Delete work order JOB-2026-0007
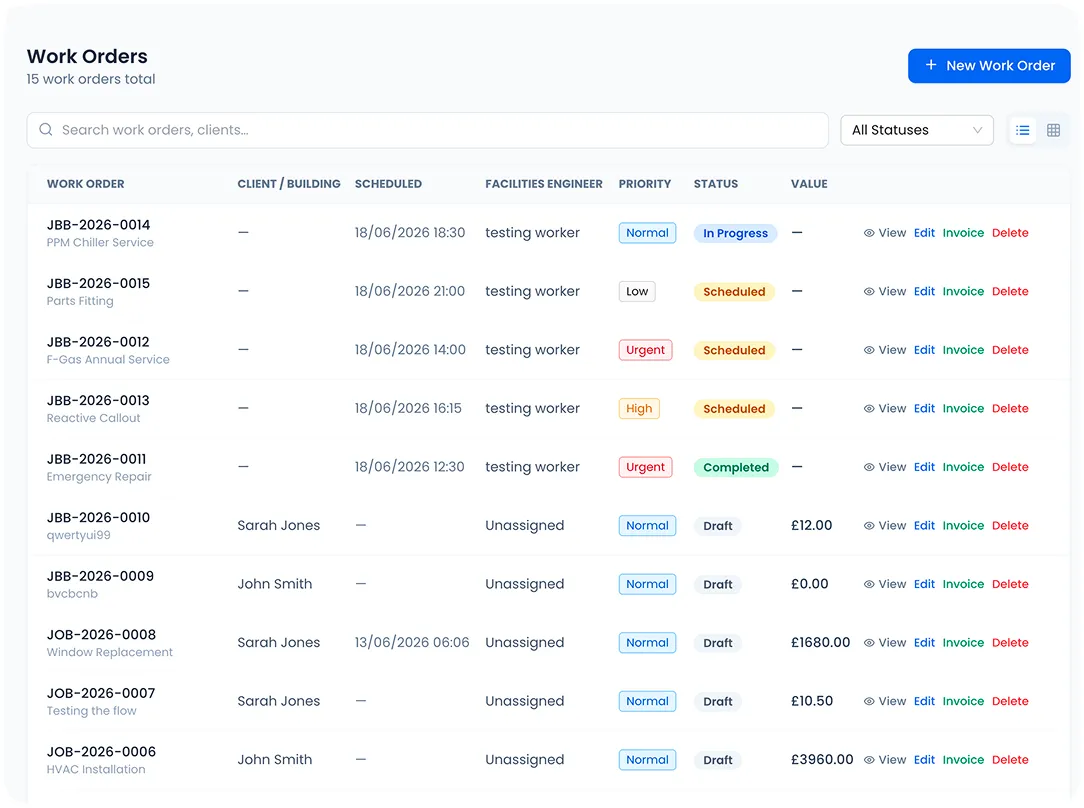 click(1010, 701)
